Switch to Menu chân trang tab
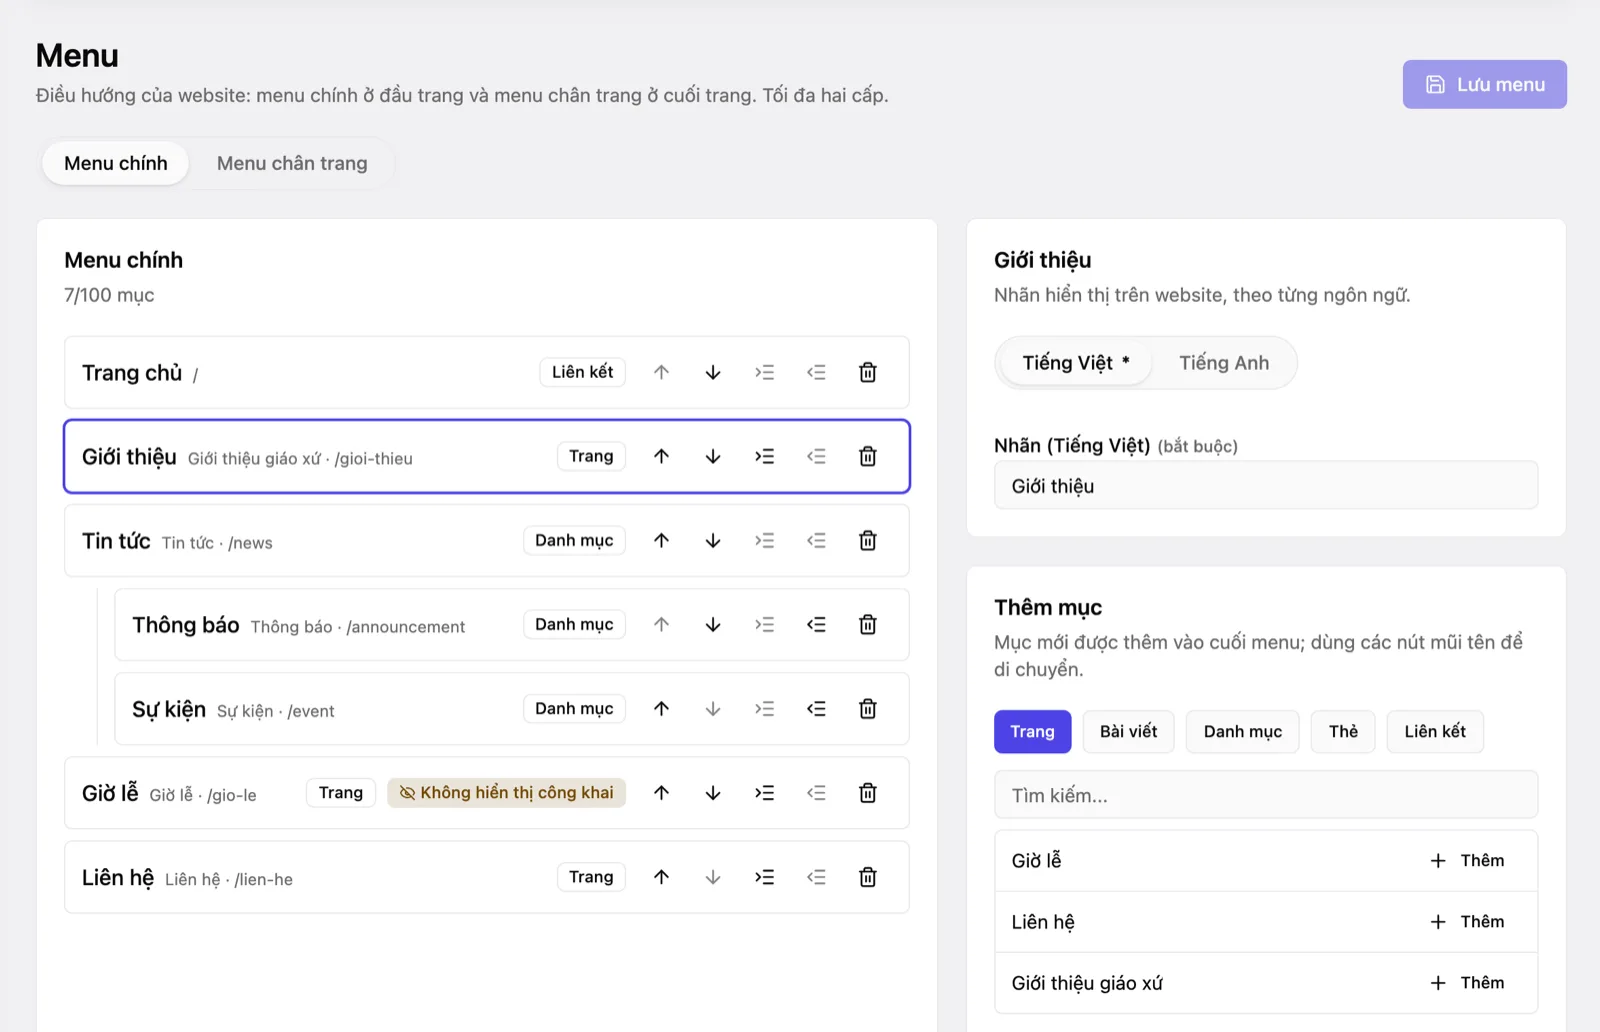The height and width of the screenshot is (1032, 1600). [292, 163]
